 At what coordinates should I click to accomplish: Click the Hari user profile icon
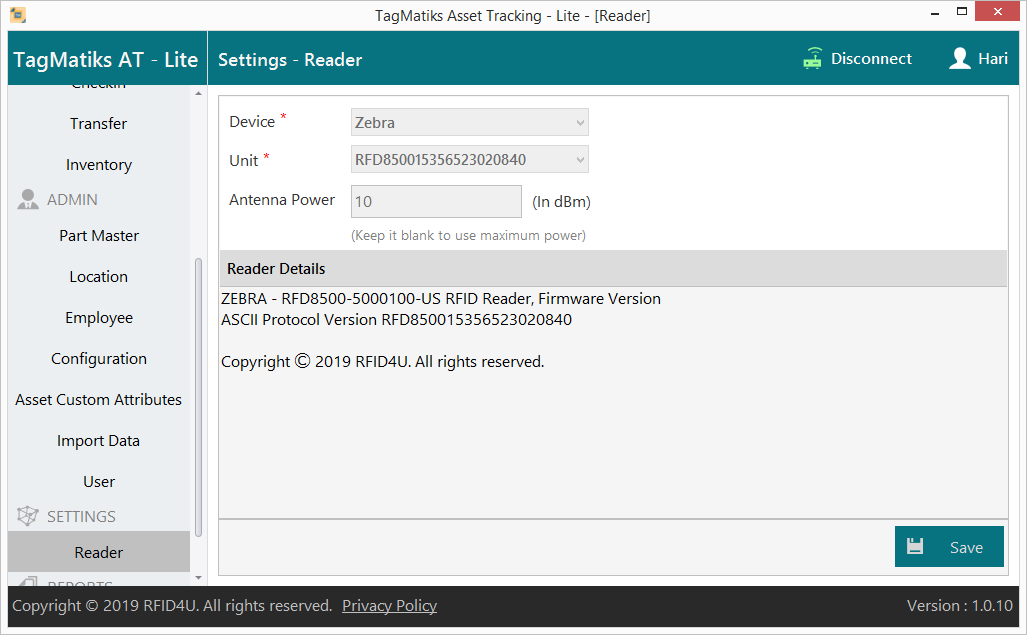960,59
